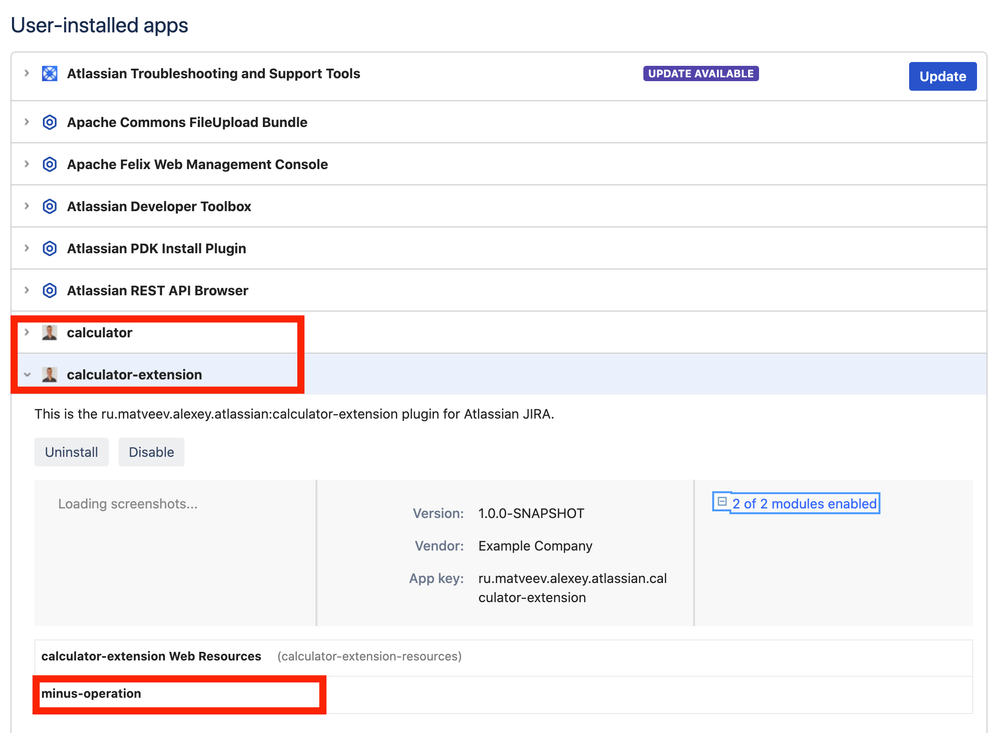Click the (calculator-extension-resources) module key

370,657
